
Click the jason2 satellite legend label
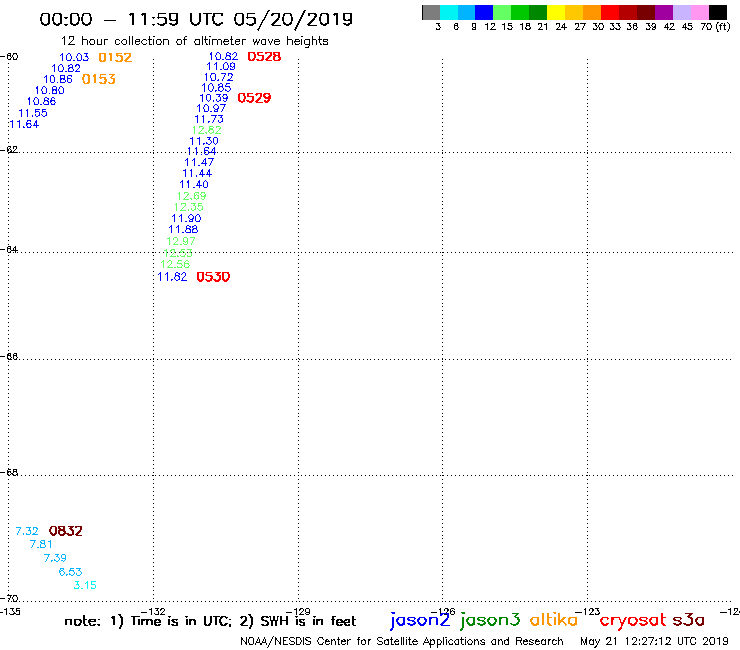coord(420,620)
